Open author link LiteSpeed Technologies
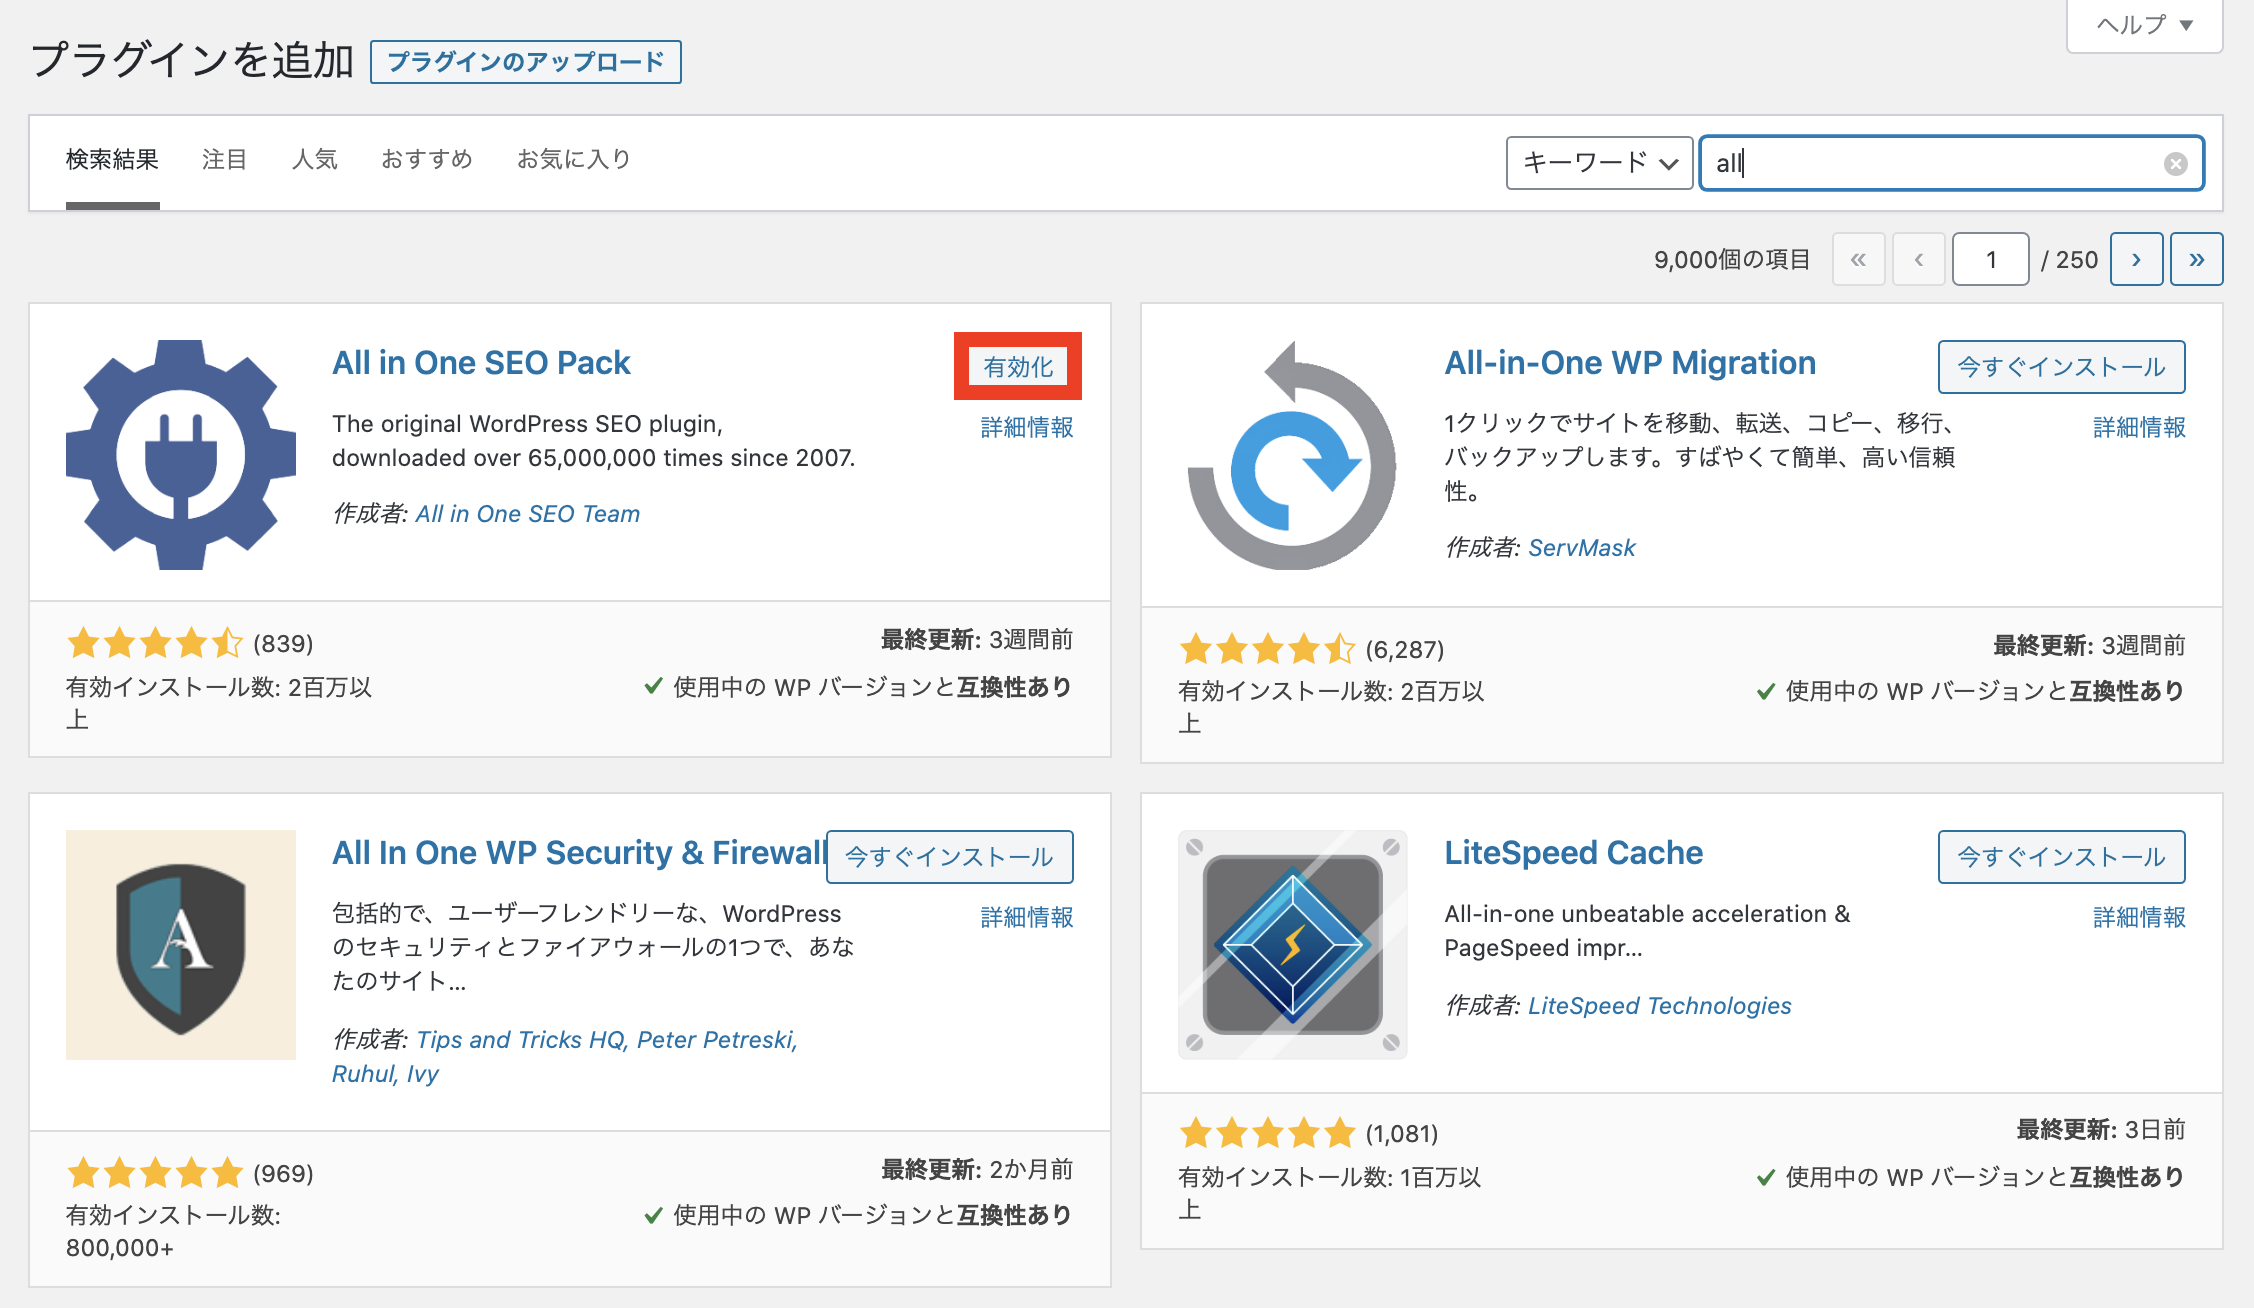This screenshot has height=1308, width=2254. click(1660, 1006)
